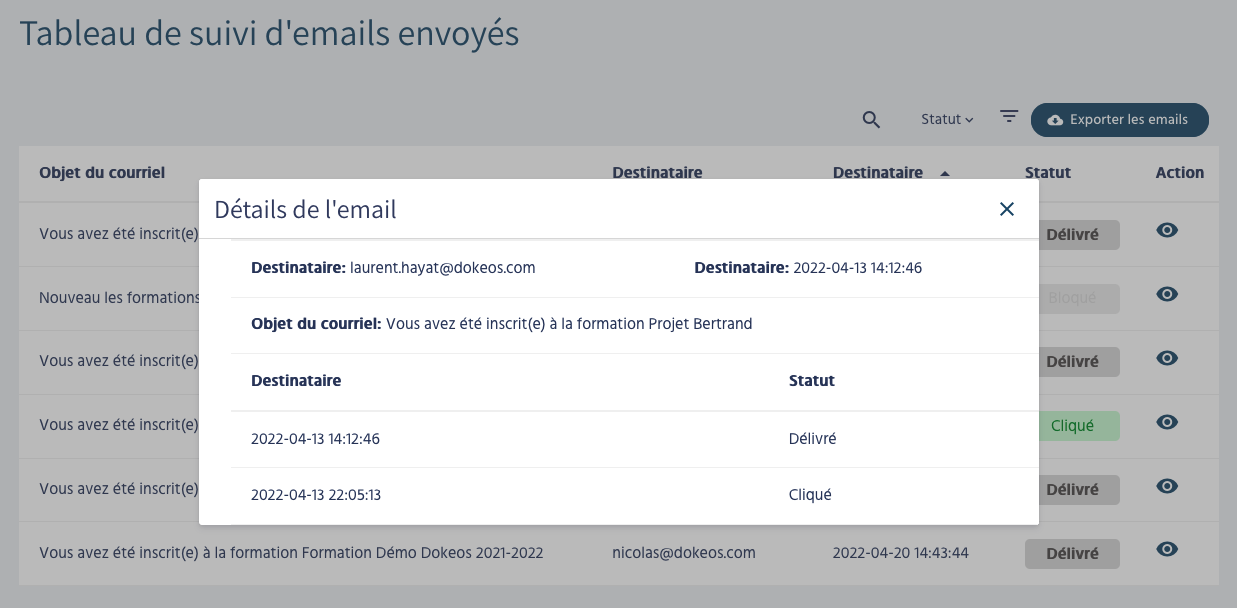
Task: Click the filter list icon
Action: coord(1009,117)
